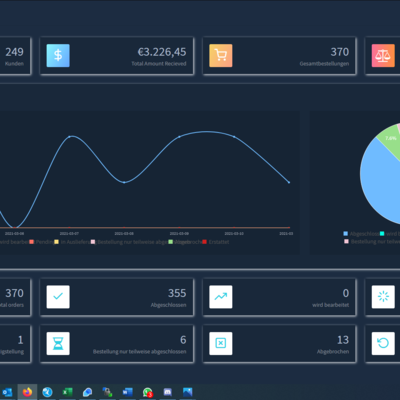Click the pink balance scale icon
The image size is (400, 400).
[383, 55]
